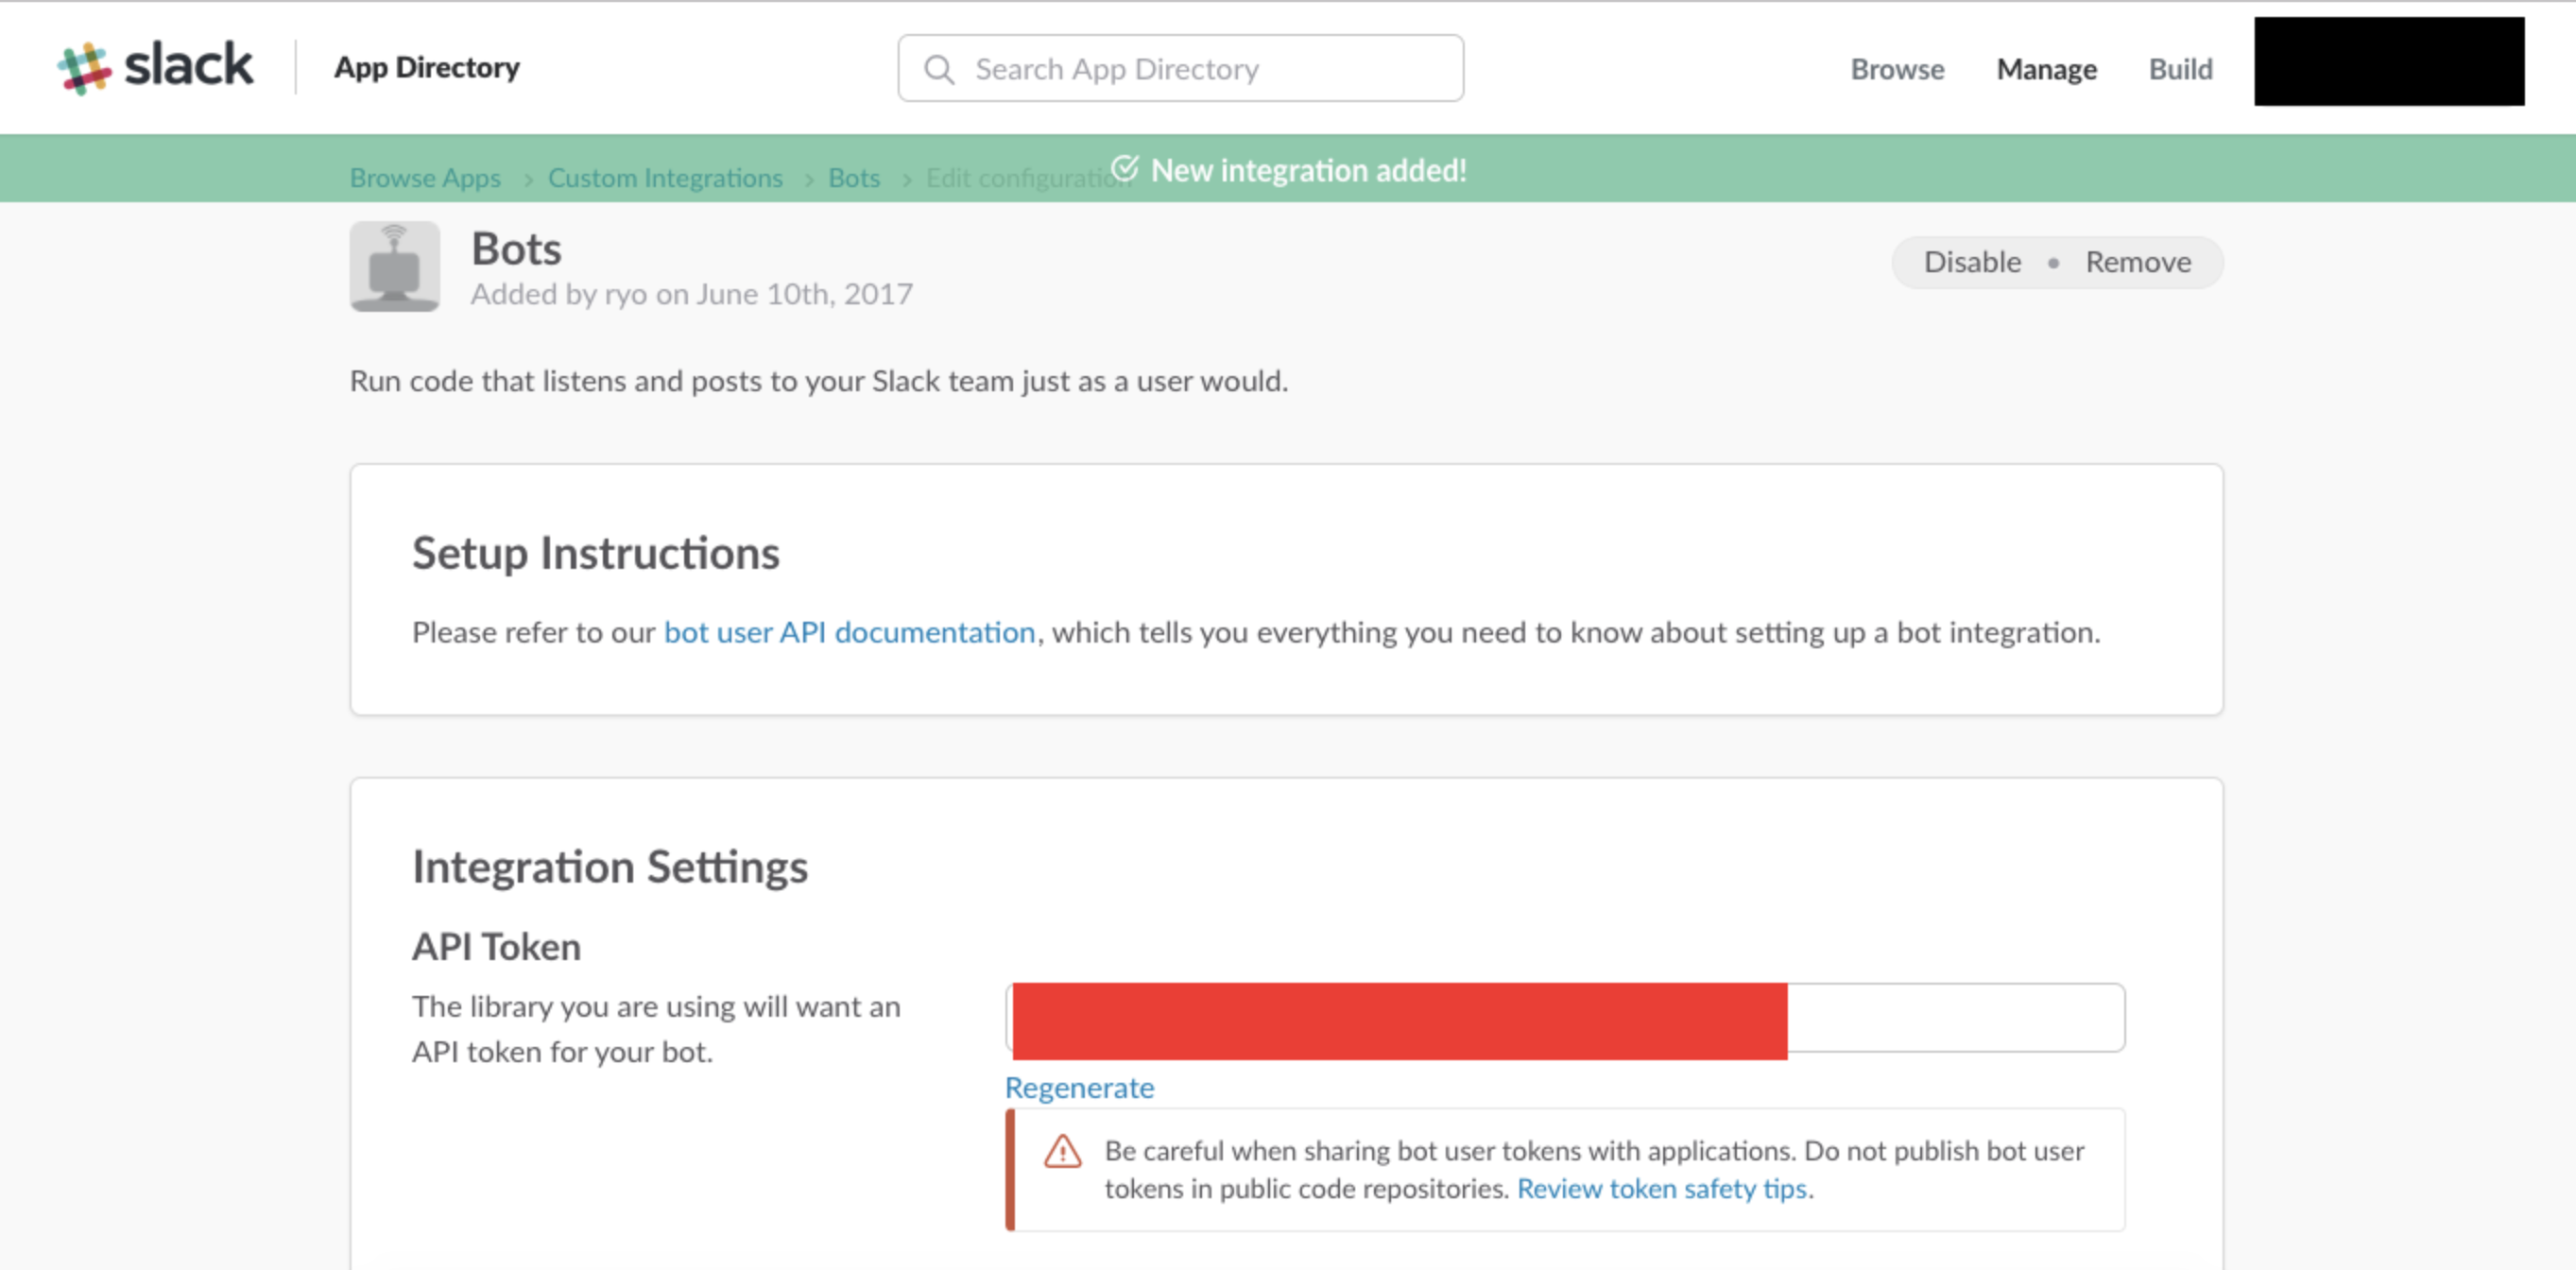Go to Custom Integrations breadcrumb
The width and height of the screenshot is (2576, 1270).
pos(665,178)
